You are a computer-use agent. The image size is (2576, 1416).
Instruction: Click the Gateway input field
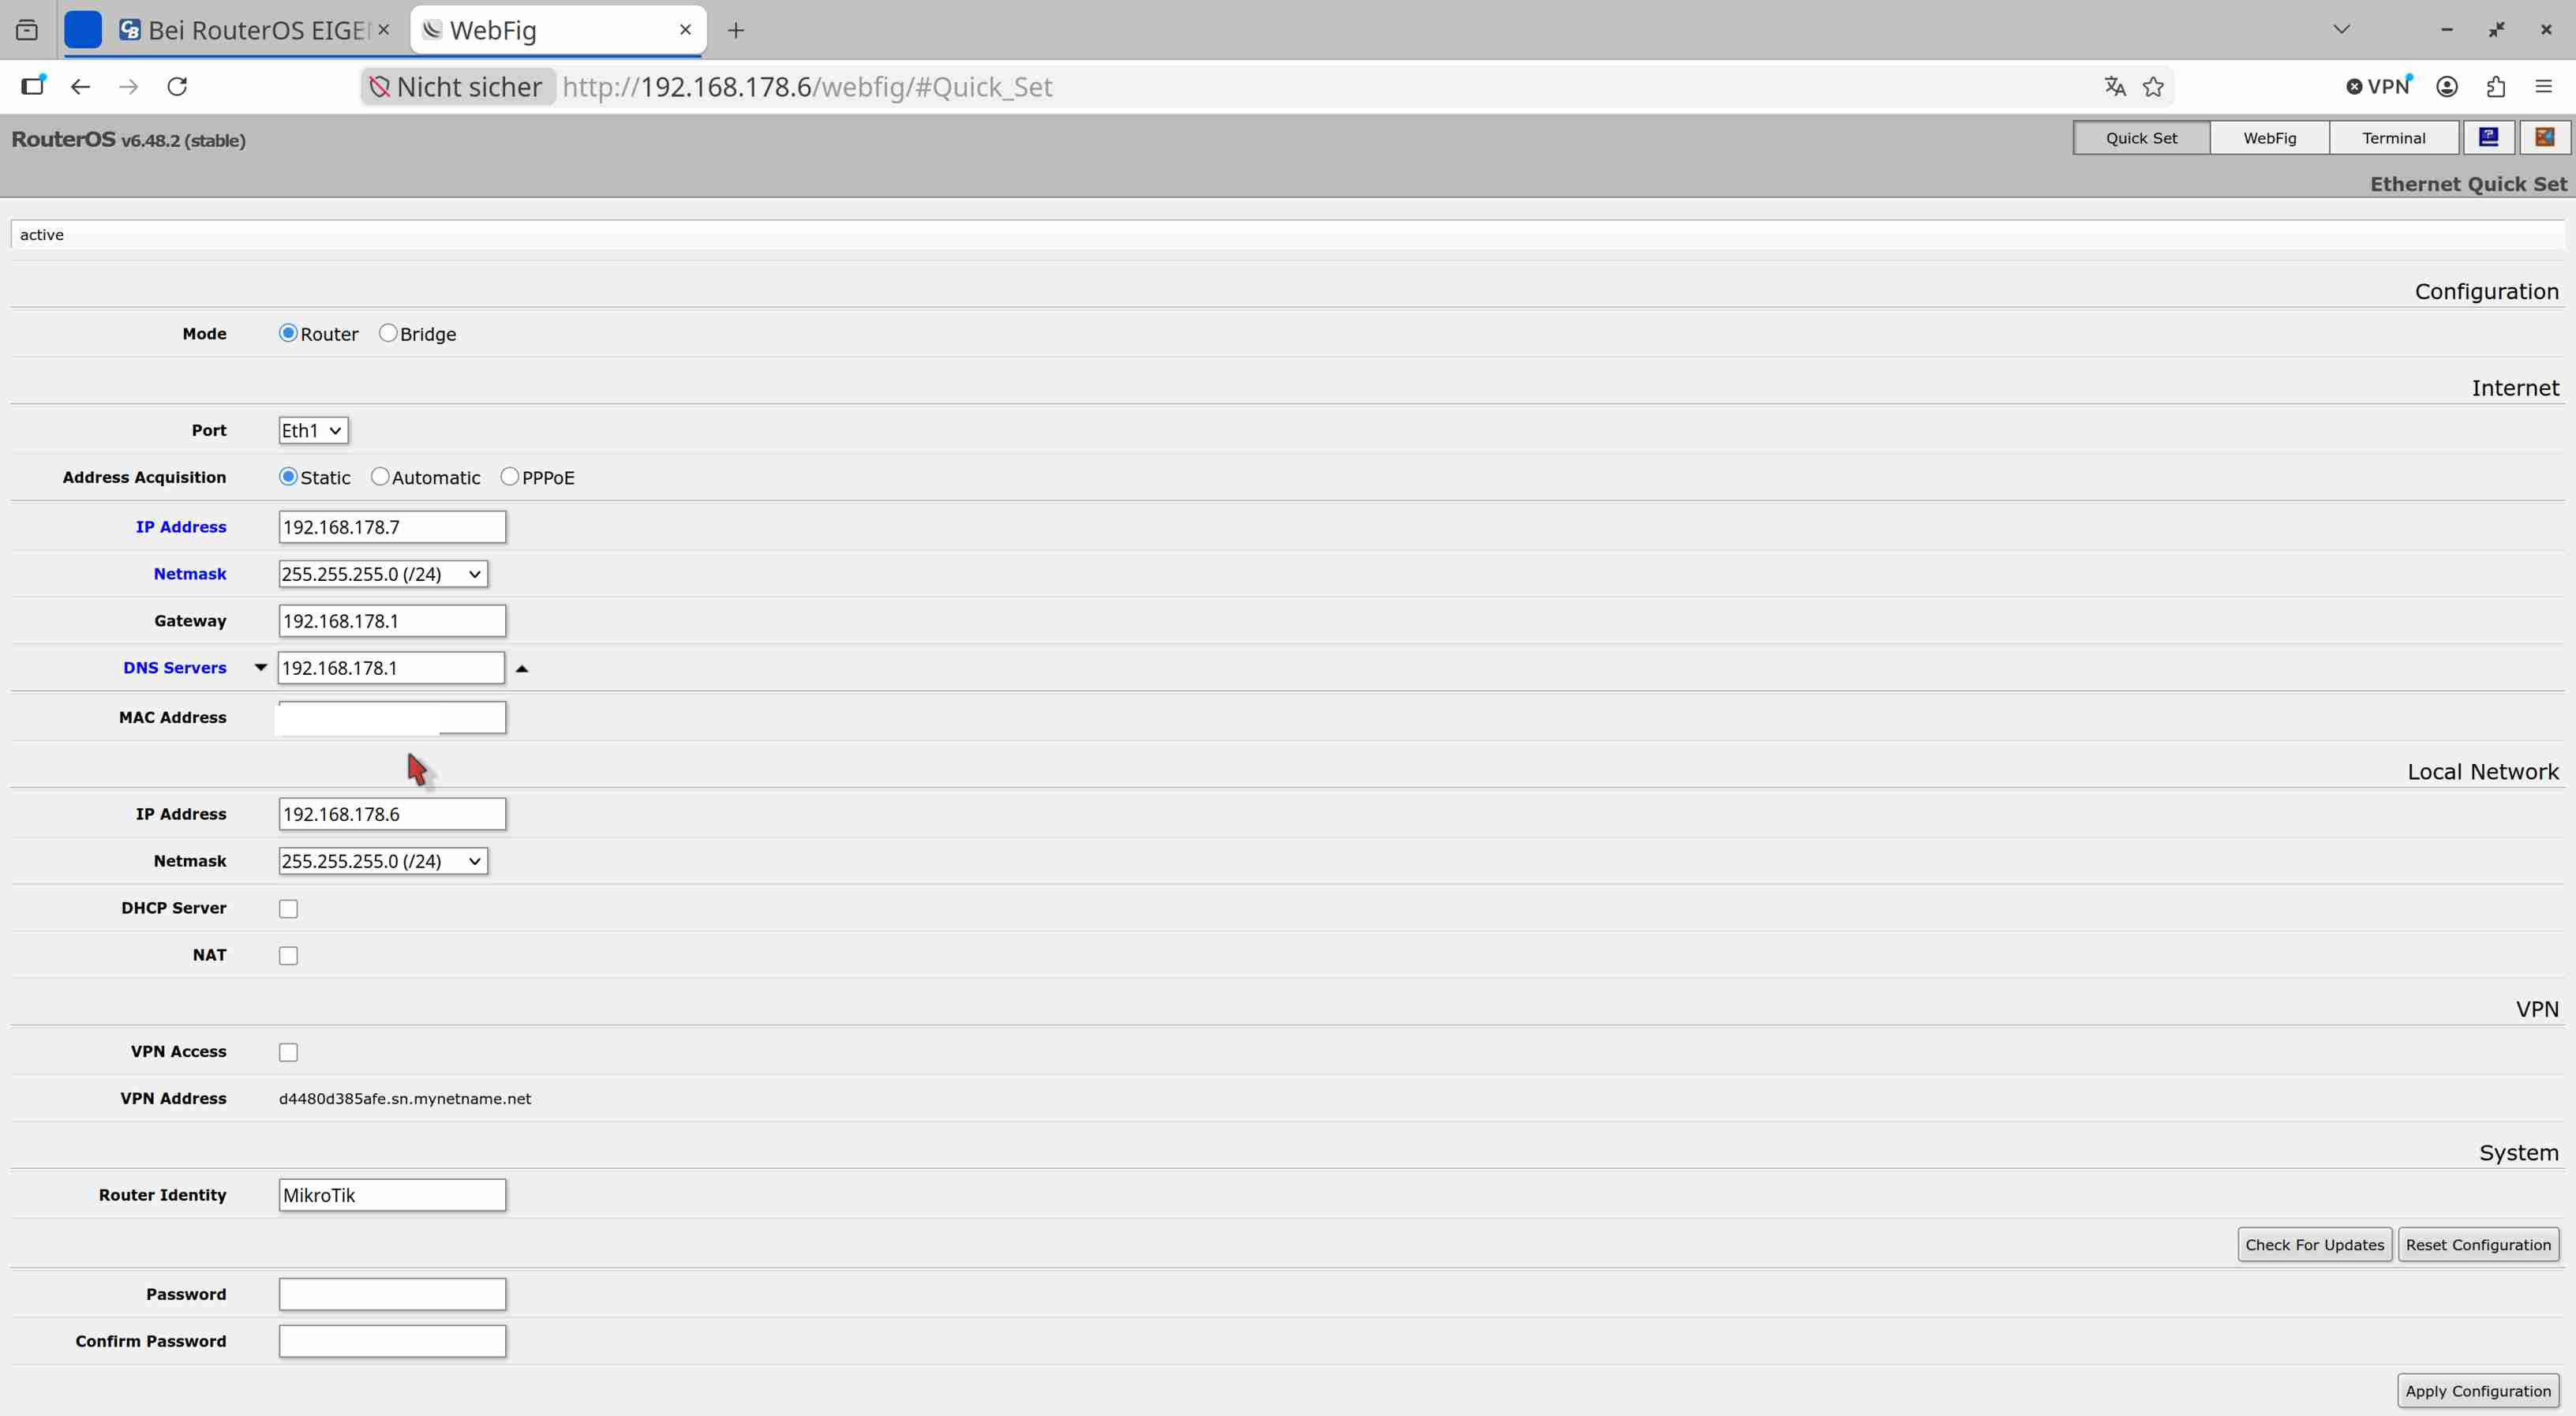(392, 621)
